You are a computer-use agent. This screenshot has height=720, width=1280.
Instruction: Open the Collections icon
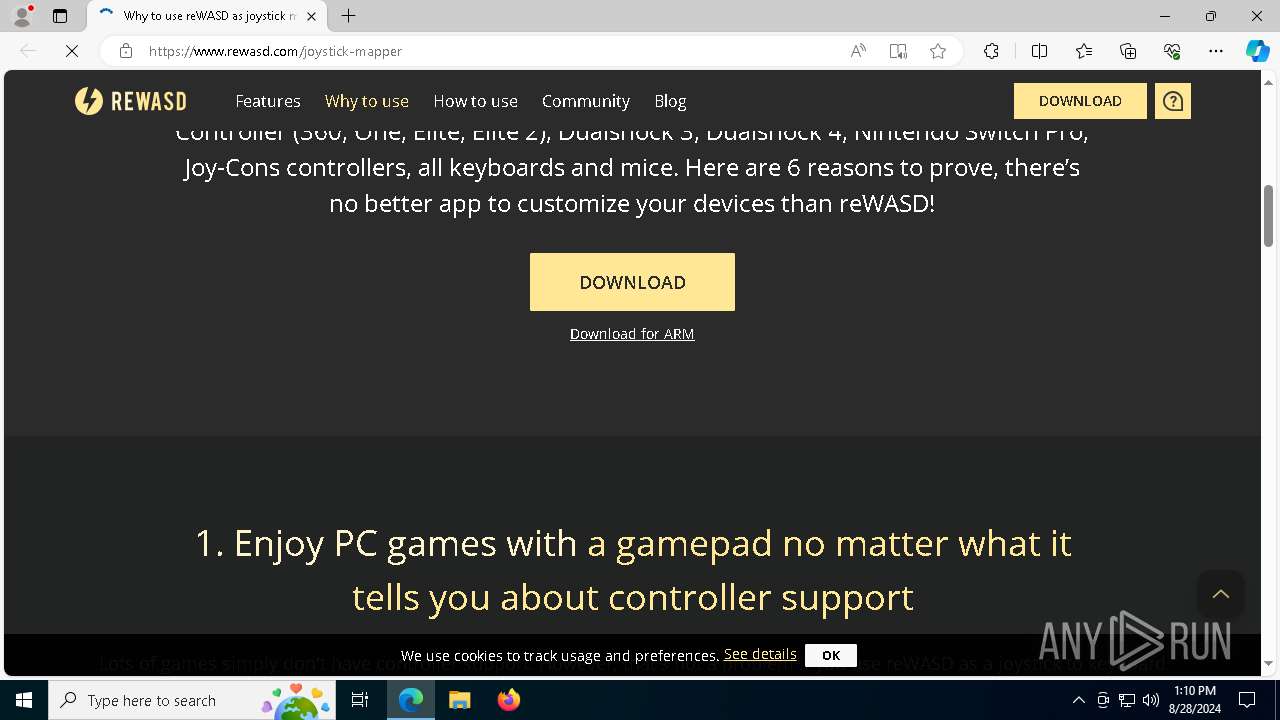pos(1128,51)
